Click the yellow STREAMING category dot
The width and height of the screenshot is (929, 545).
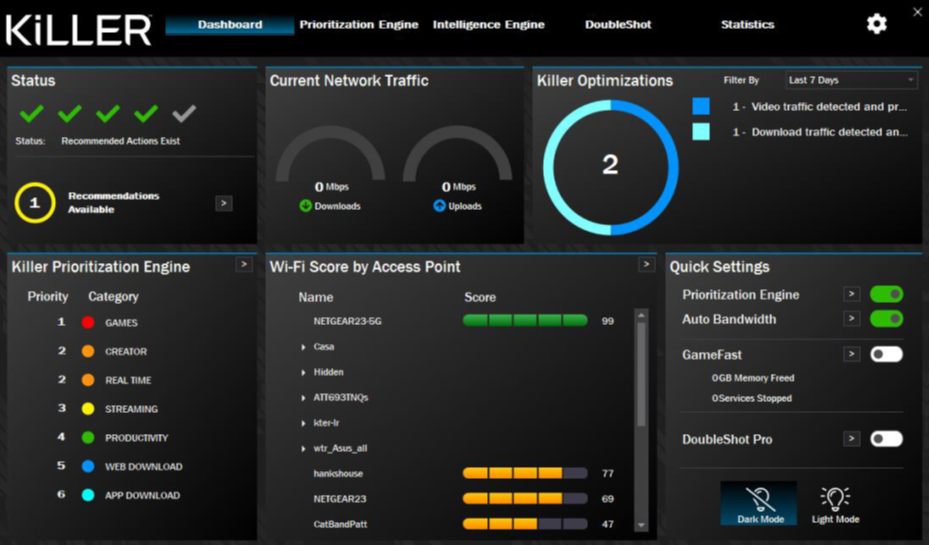click(x=88, y=409)
